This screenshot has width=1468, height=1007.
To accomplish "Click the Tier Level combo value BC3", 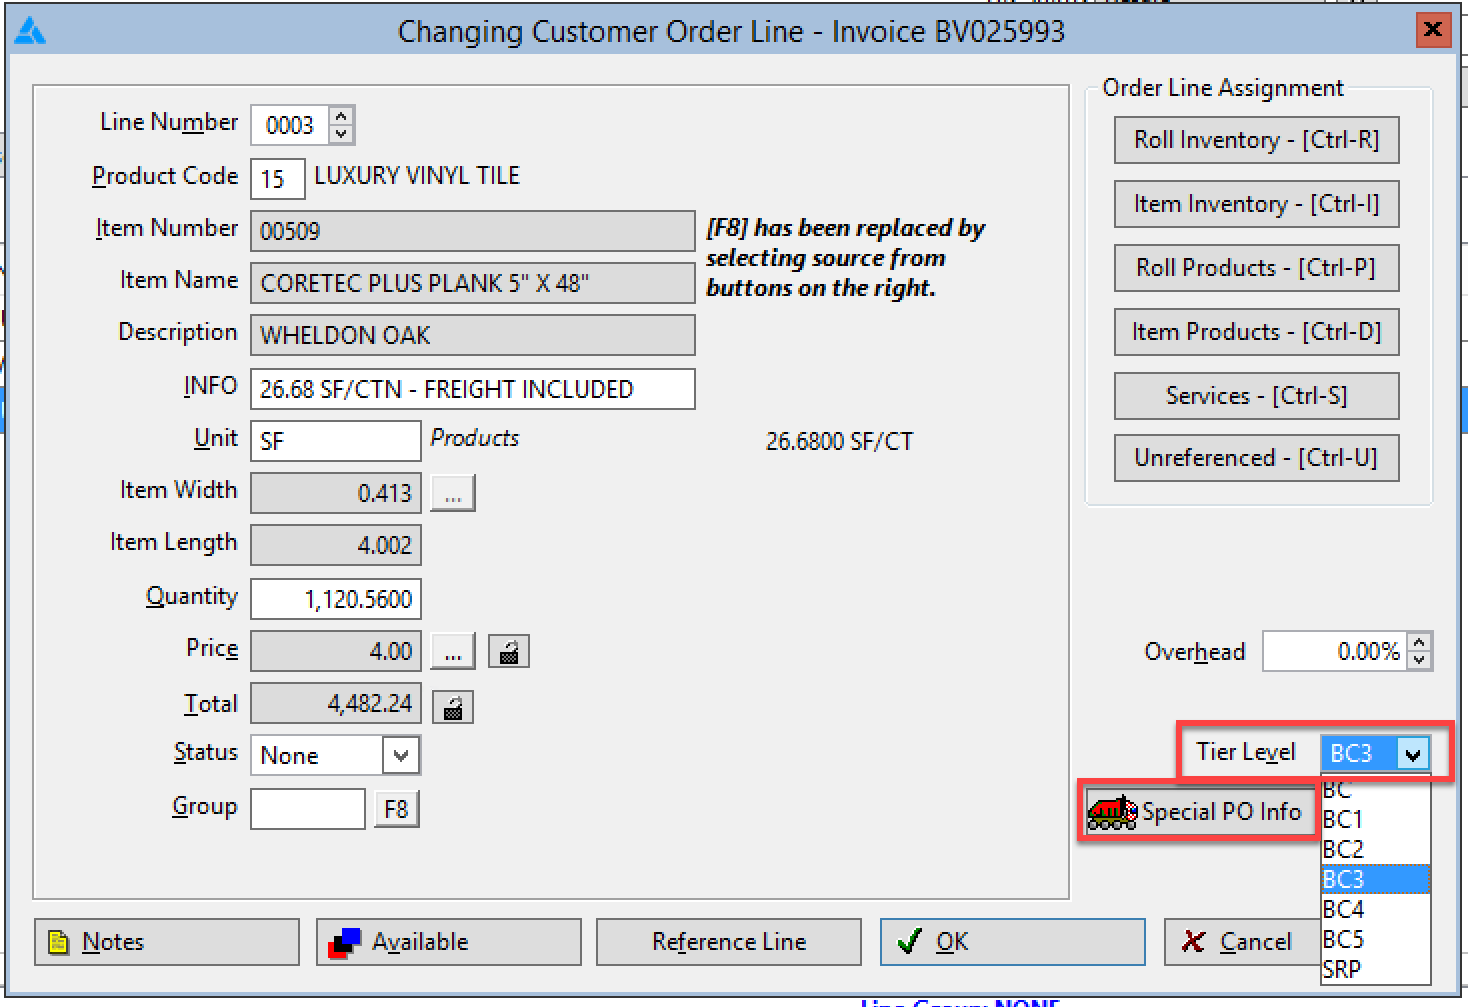I will point(1359,753).
